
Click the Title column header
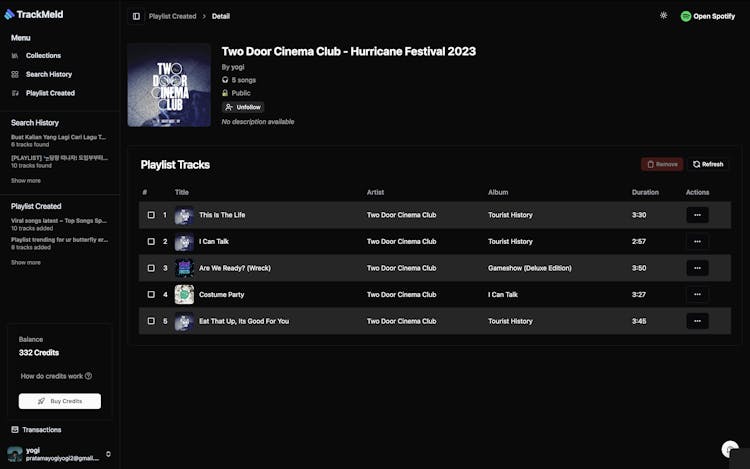(x=182, y=192)
